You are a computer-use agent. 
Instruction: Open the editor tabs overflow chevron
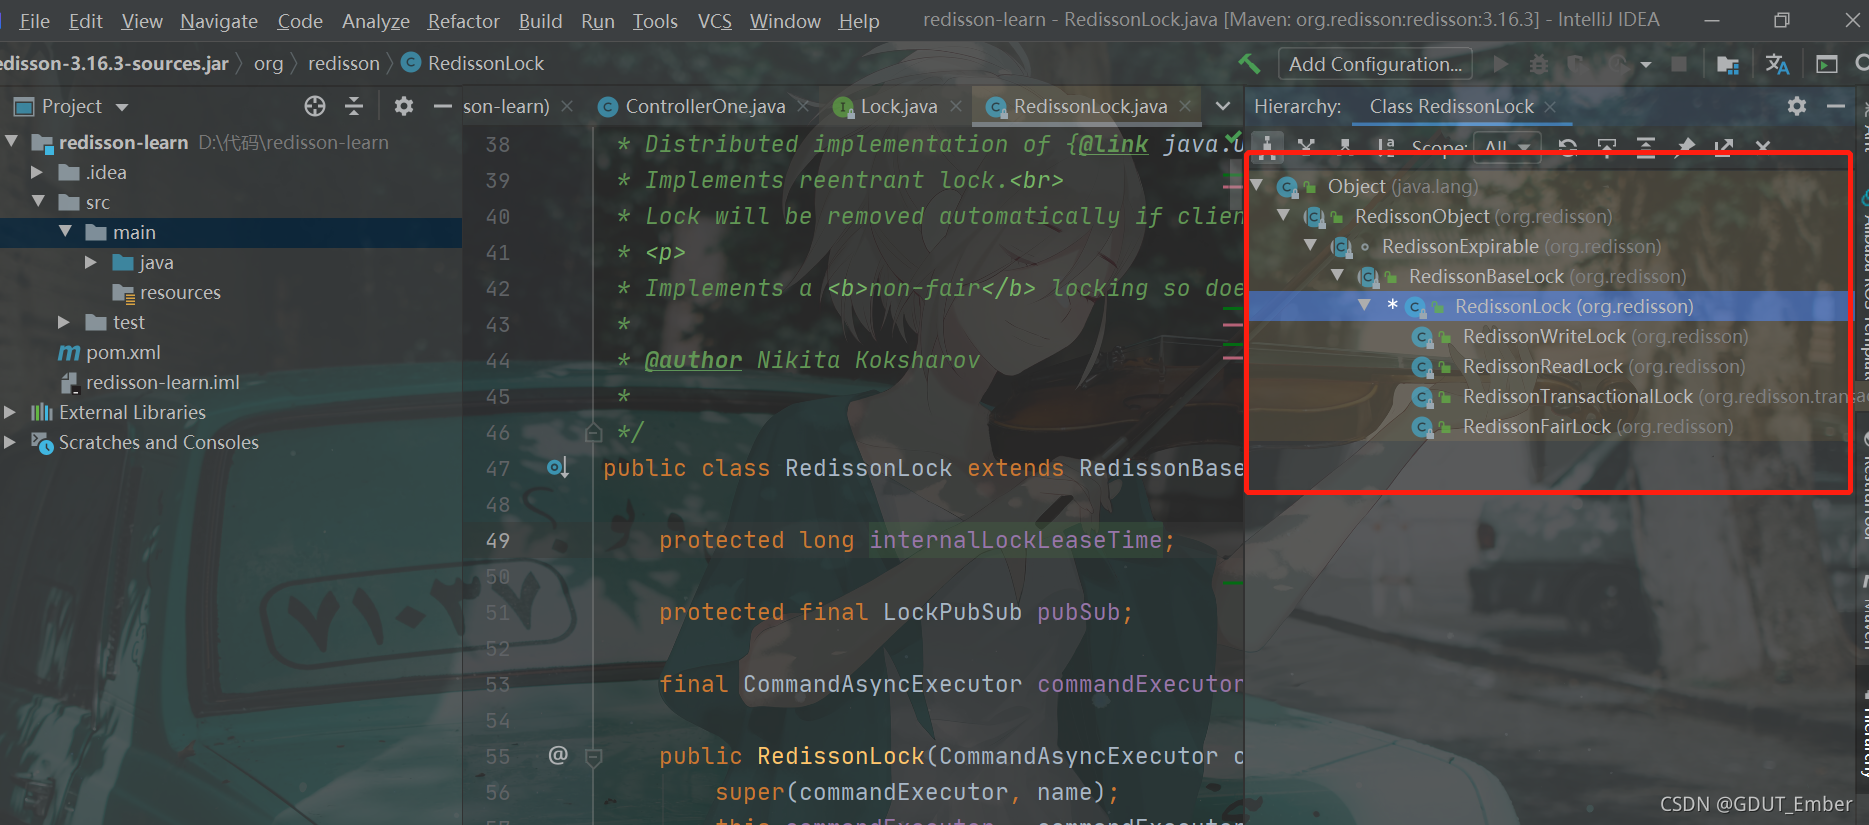[x=1222, y=105]
